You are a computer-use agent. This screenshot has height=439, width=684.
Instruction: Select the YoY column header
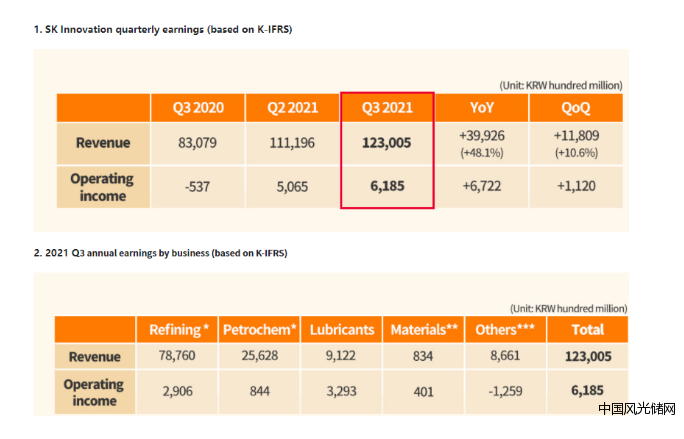482,107
